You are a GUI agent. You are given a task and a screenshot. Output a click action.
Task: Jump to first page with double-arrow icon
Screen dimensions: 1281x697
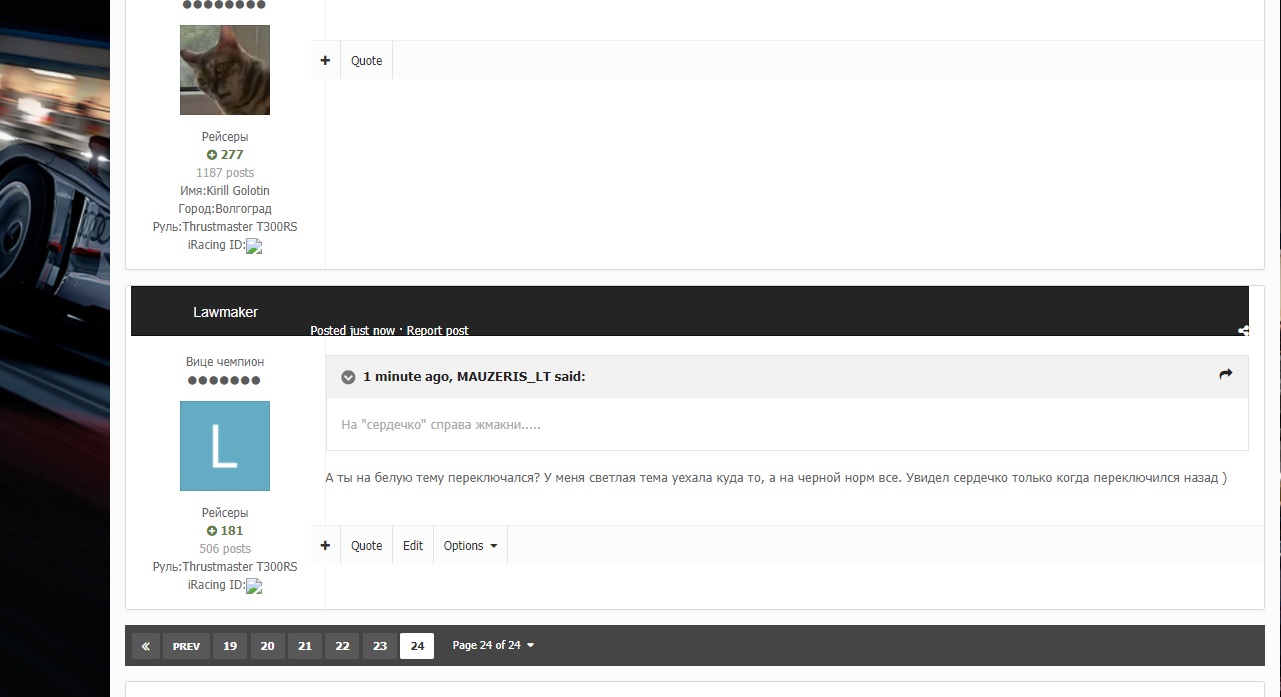(x=145, y=646)
